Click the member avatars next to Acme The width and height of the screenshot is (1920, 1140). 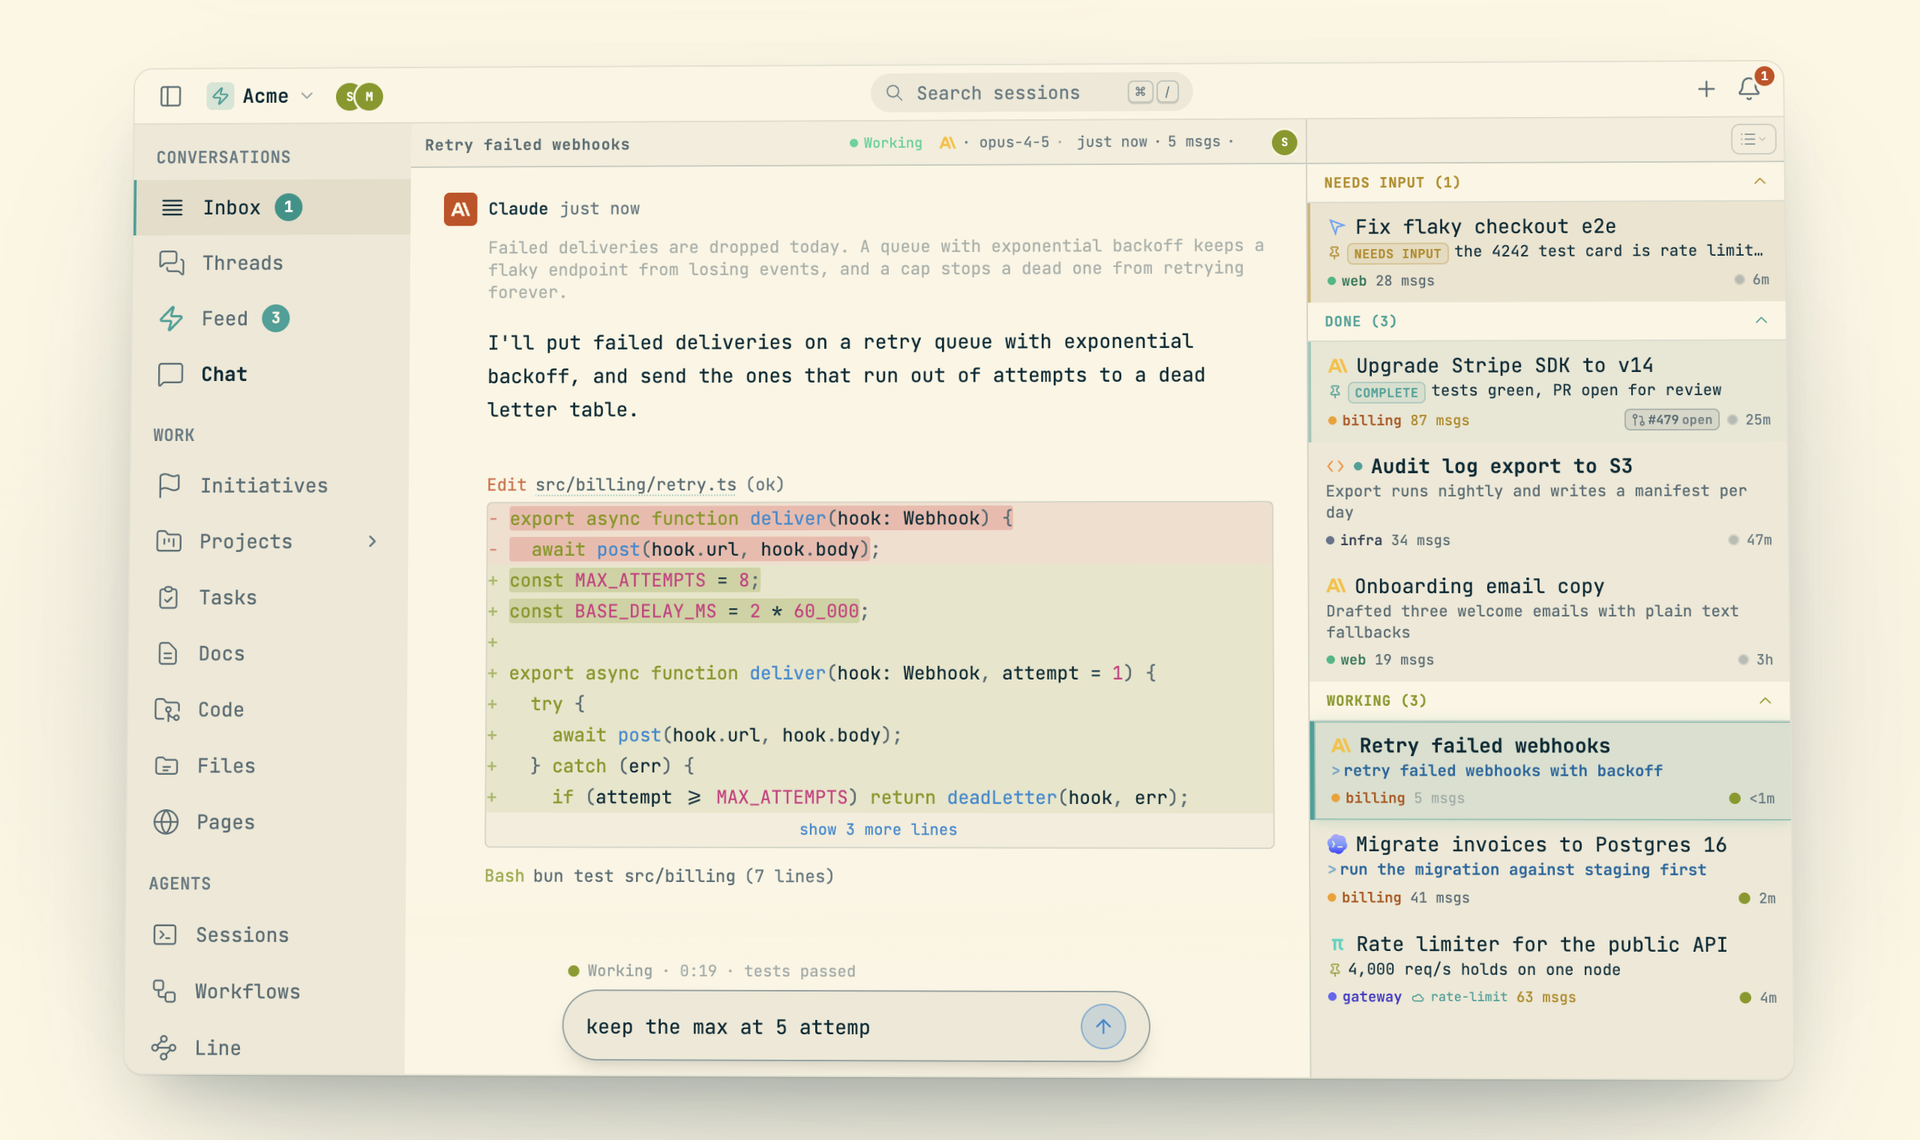tap(359, 96)
